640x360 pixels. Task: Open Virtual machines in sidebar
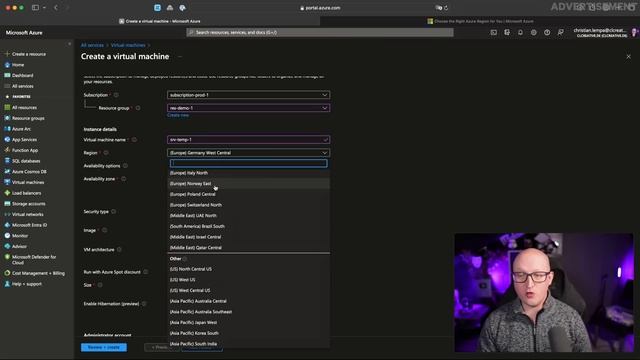point(24,182)
